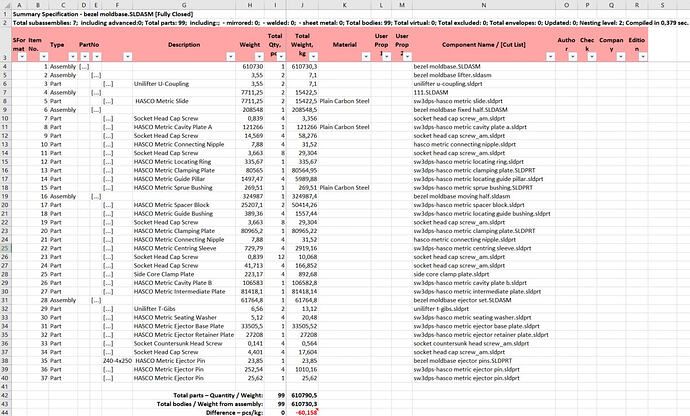Click the Total bodies / Weight from assembly label
690x416 pixels.
210,404
